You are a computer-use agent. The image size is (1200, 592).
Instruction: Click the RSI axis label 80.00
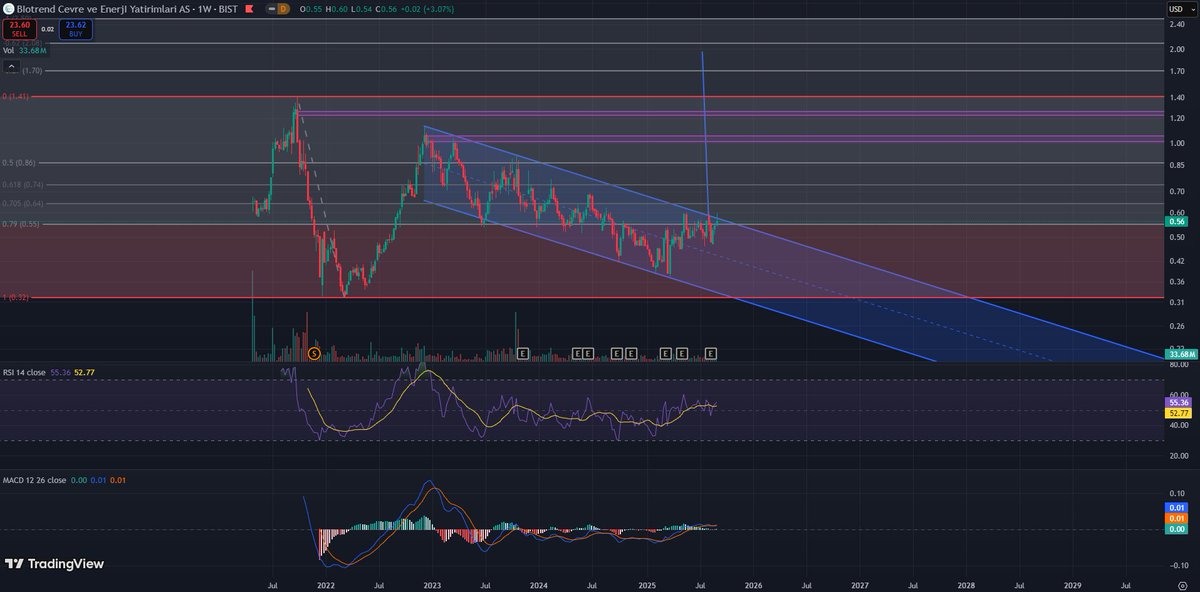point(1177,365)
